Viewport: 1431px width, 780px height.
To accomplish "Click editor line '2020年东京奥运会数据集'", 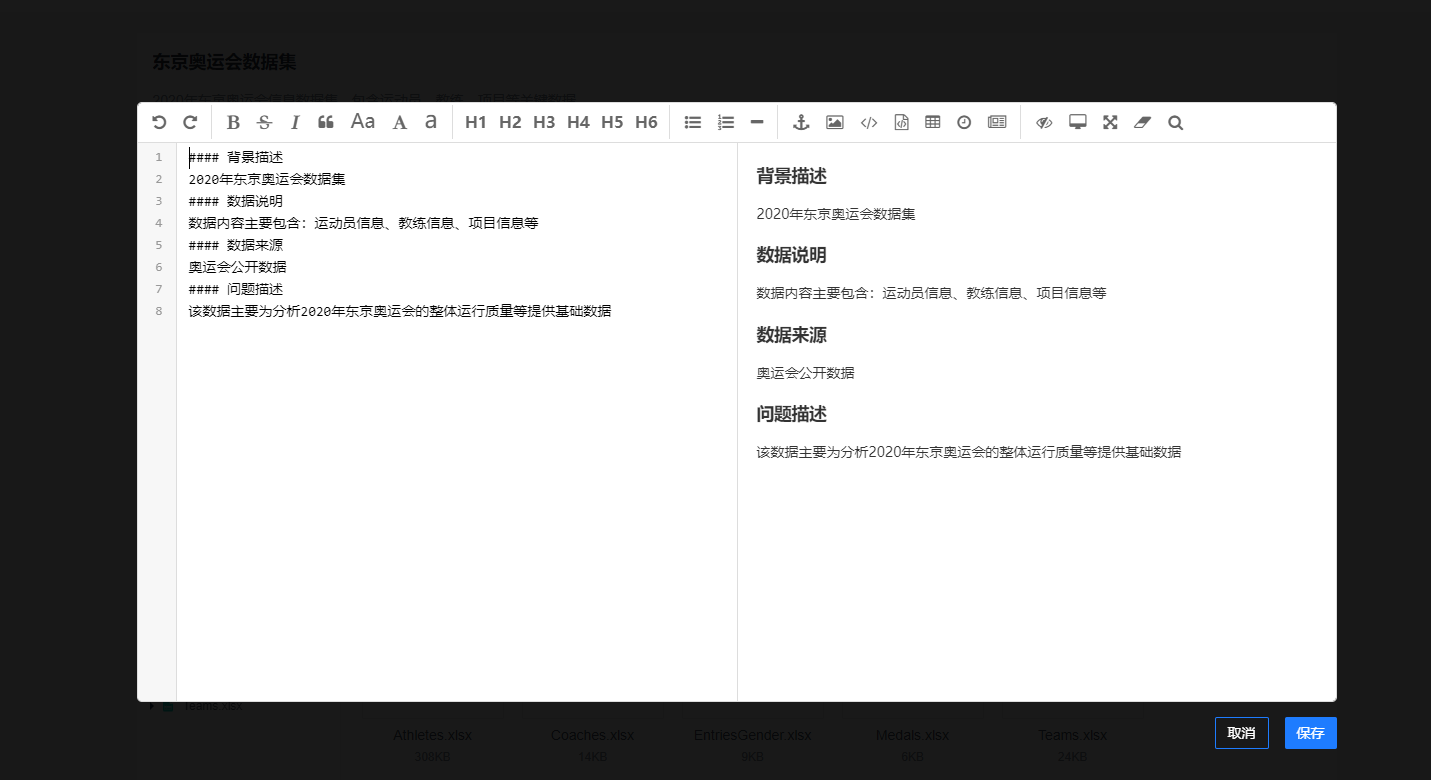I will (267, 179).
